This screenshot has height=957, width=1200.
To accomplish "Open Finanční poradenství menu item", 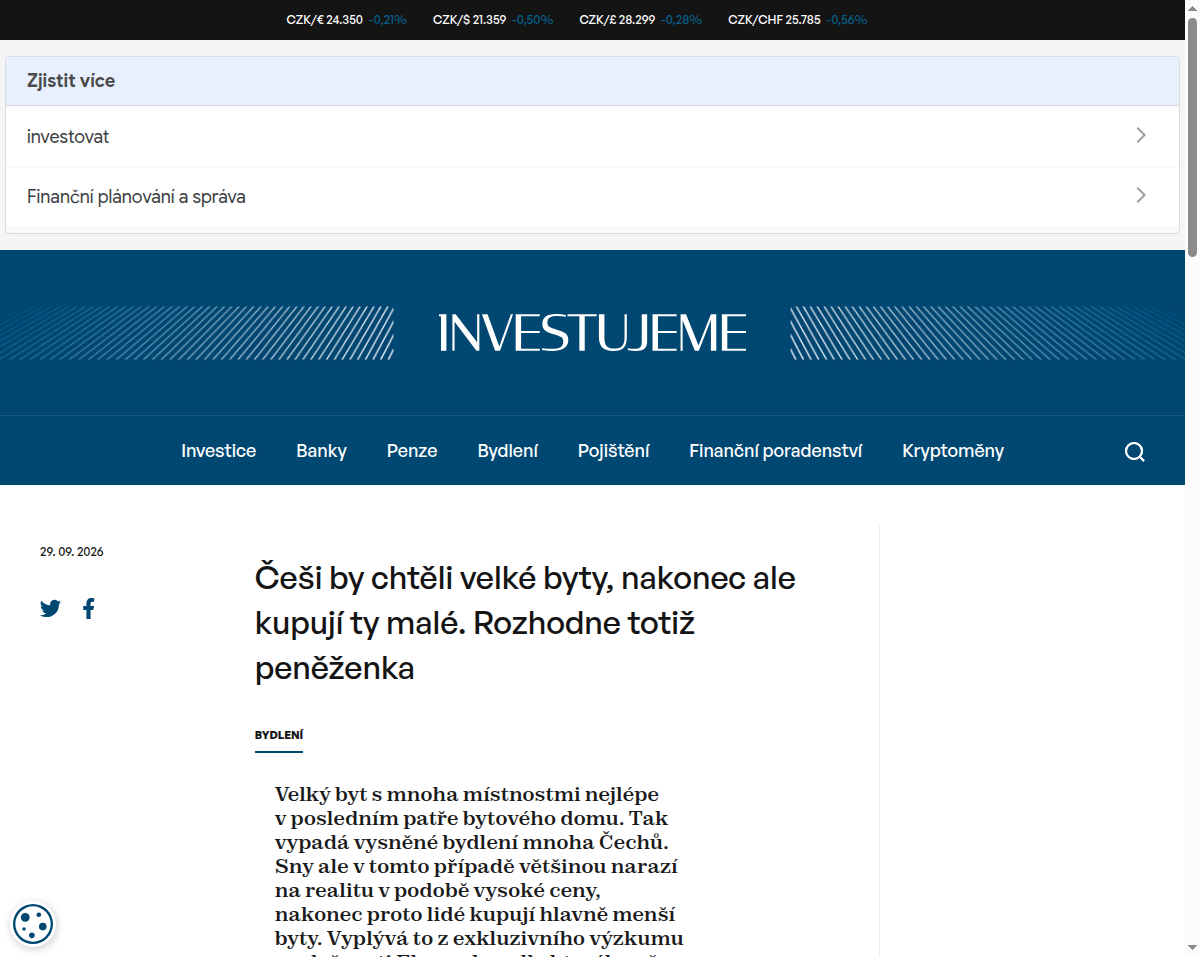I will [x=776, y=451].
